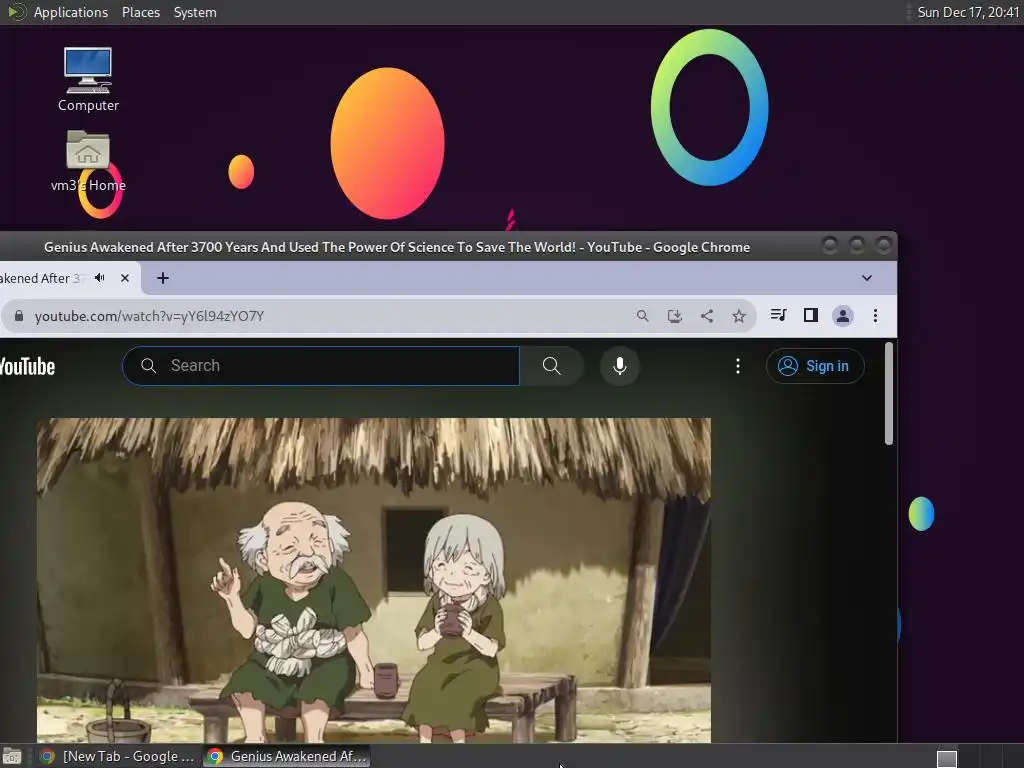The width and height of the screenshot is (1024, 768).
Task: Share this page using the share icon
Action: [707, 316]
